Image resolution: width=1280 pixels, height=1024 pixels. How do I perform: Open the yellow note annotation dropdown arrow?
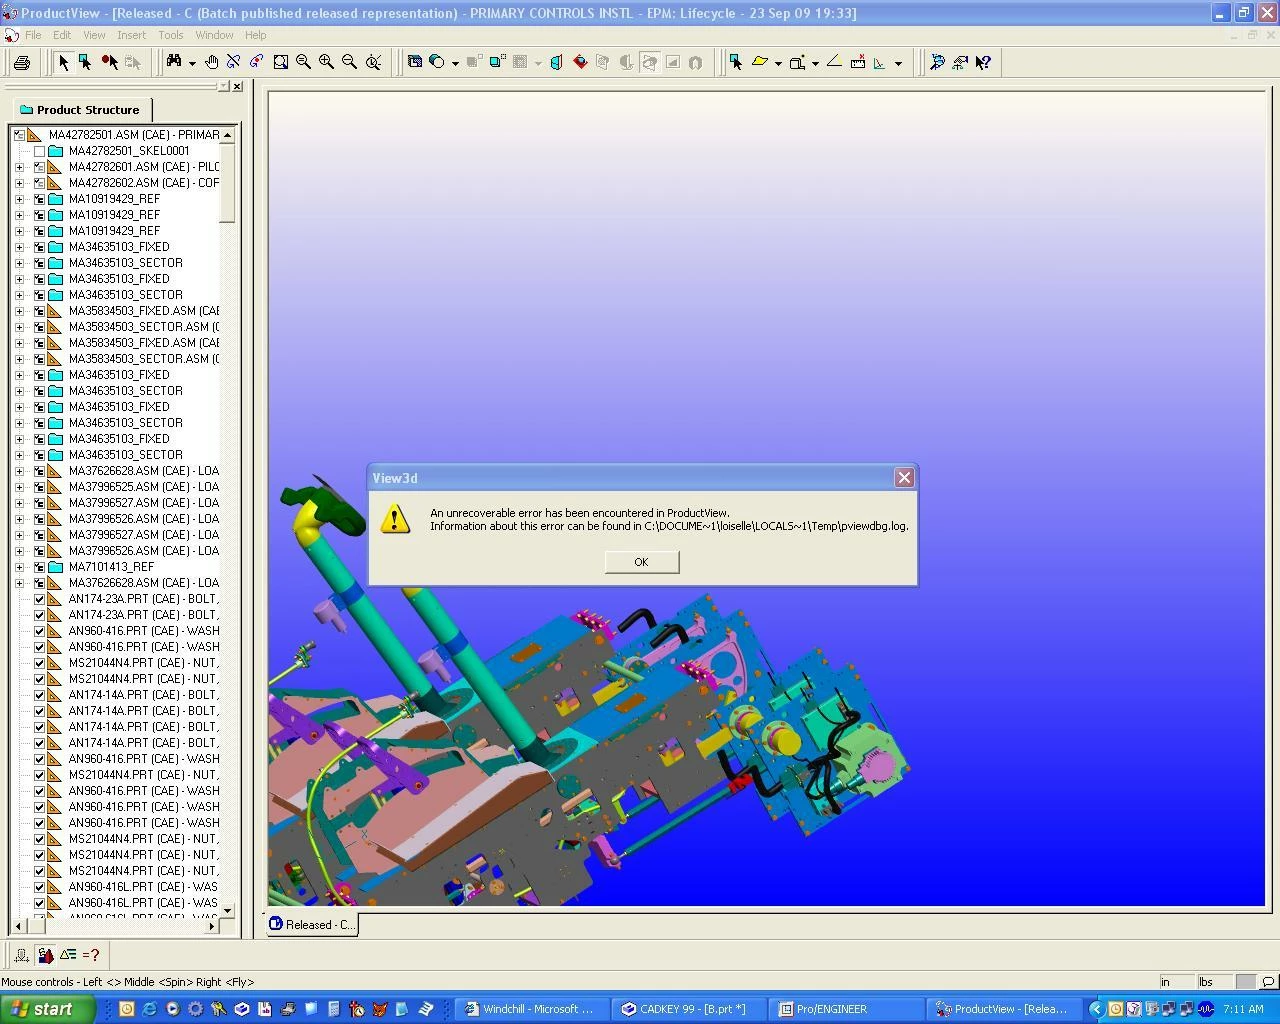tap(777, 63)
